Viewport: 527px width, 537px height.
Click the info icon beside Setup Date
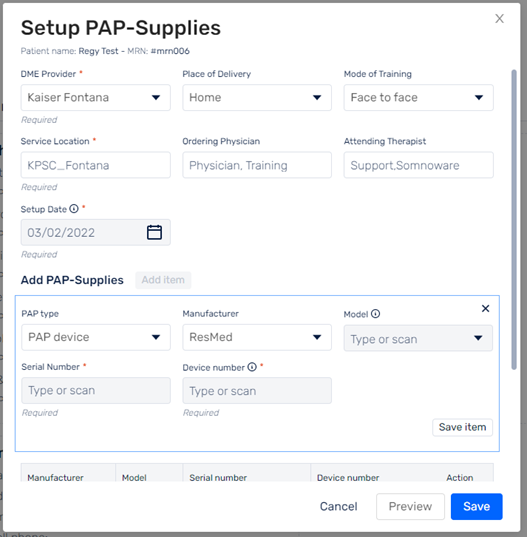74,209
